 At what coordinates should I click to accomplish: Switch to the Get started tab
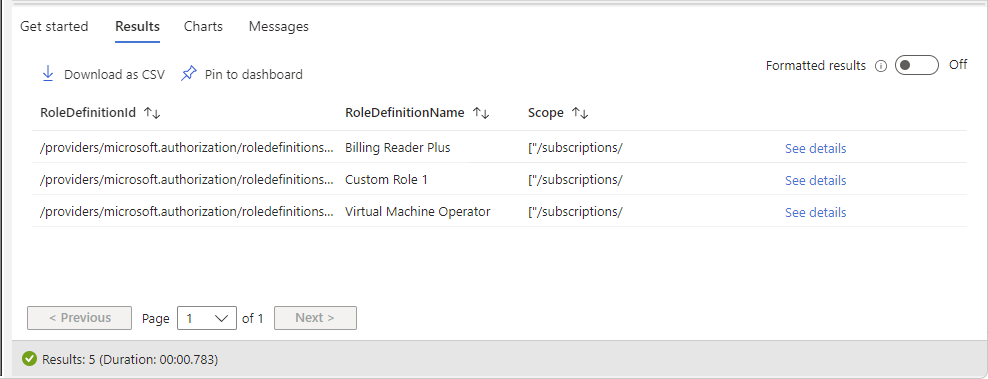coord(54,26)
